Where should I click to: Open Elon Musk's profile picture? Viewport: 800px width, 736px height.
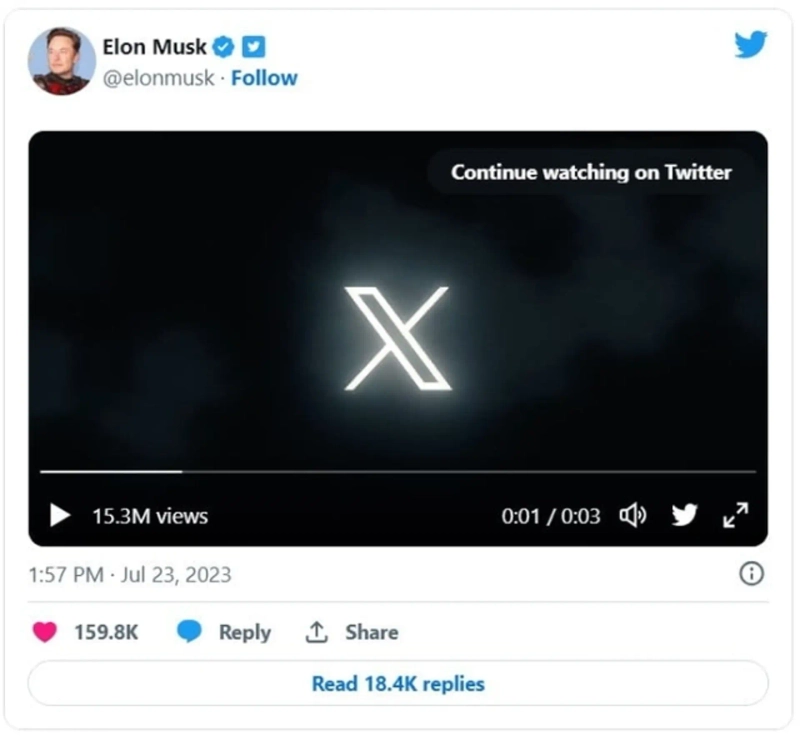tap(62, 61)
